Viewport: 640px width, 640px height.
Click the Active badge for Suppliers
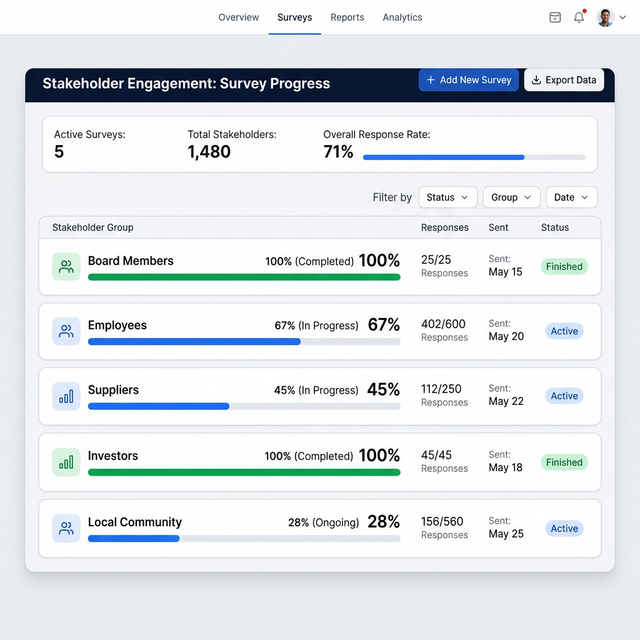click(564, 396)
